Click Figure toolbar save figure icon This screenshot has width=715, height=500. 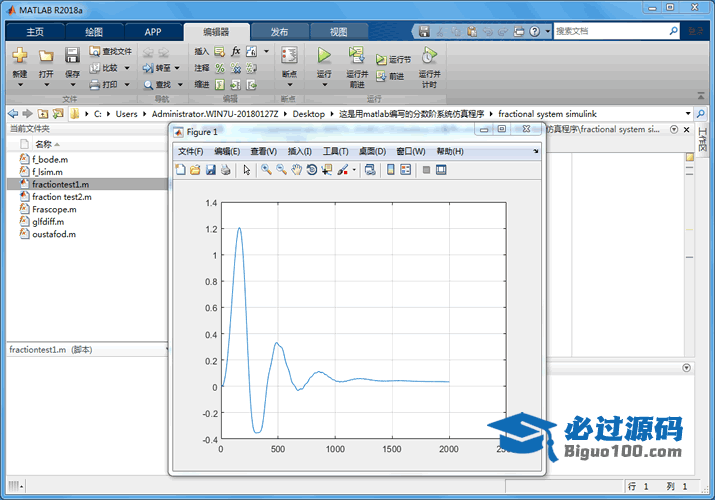210,170
